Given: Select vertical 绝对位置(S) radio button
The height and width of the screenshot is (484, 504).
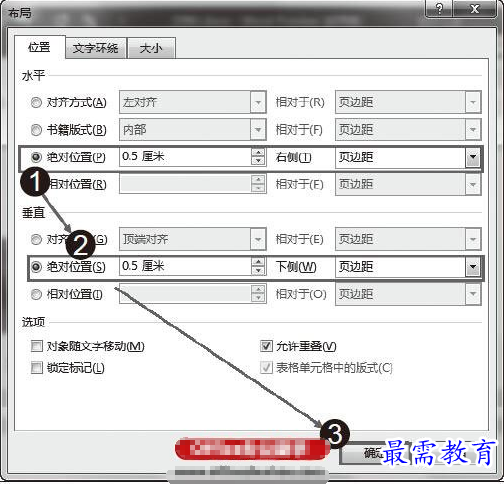Looking at the screenshot, I should [x=36, y=266].
